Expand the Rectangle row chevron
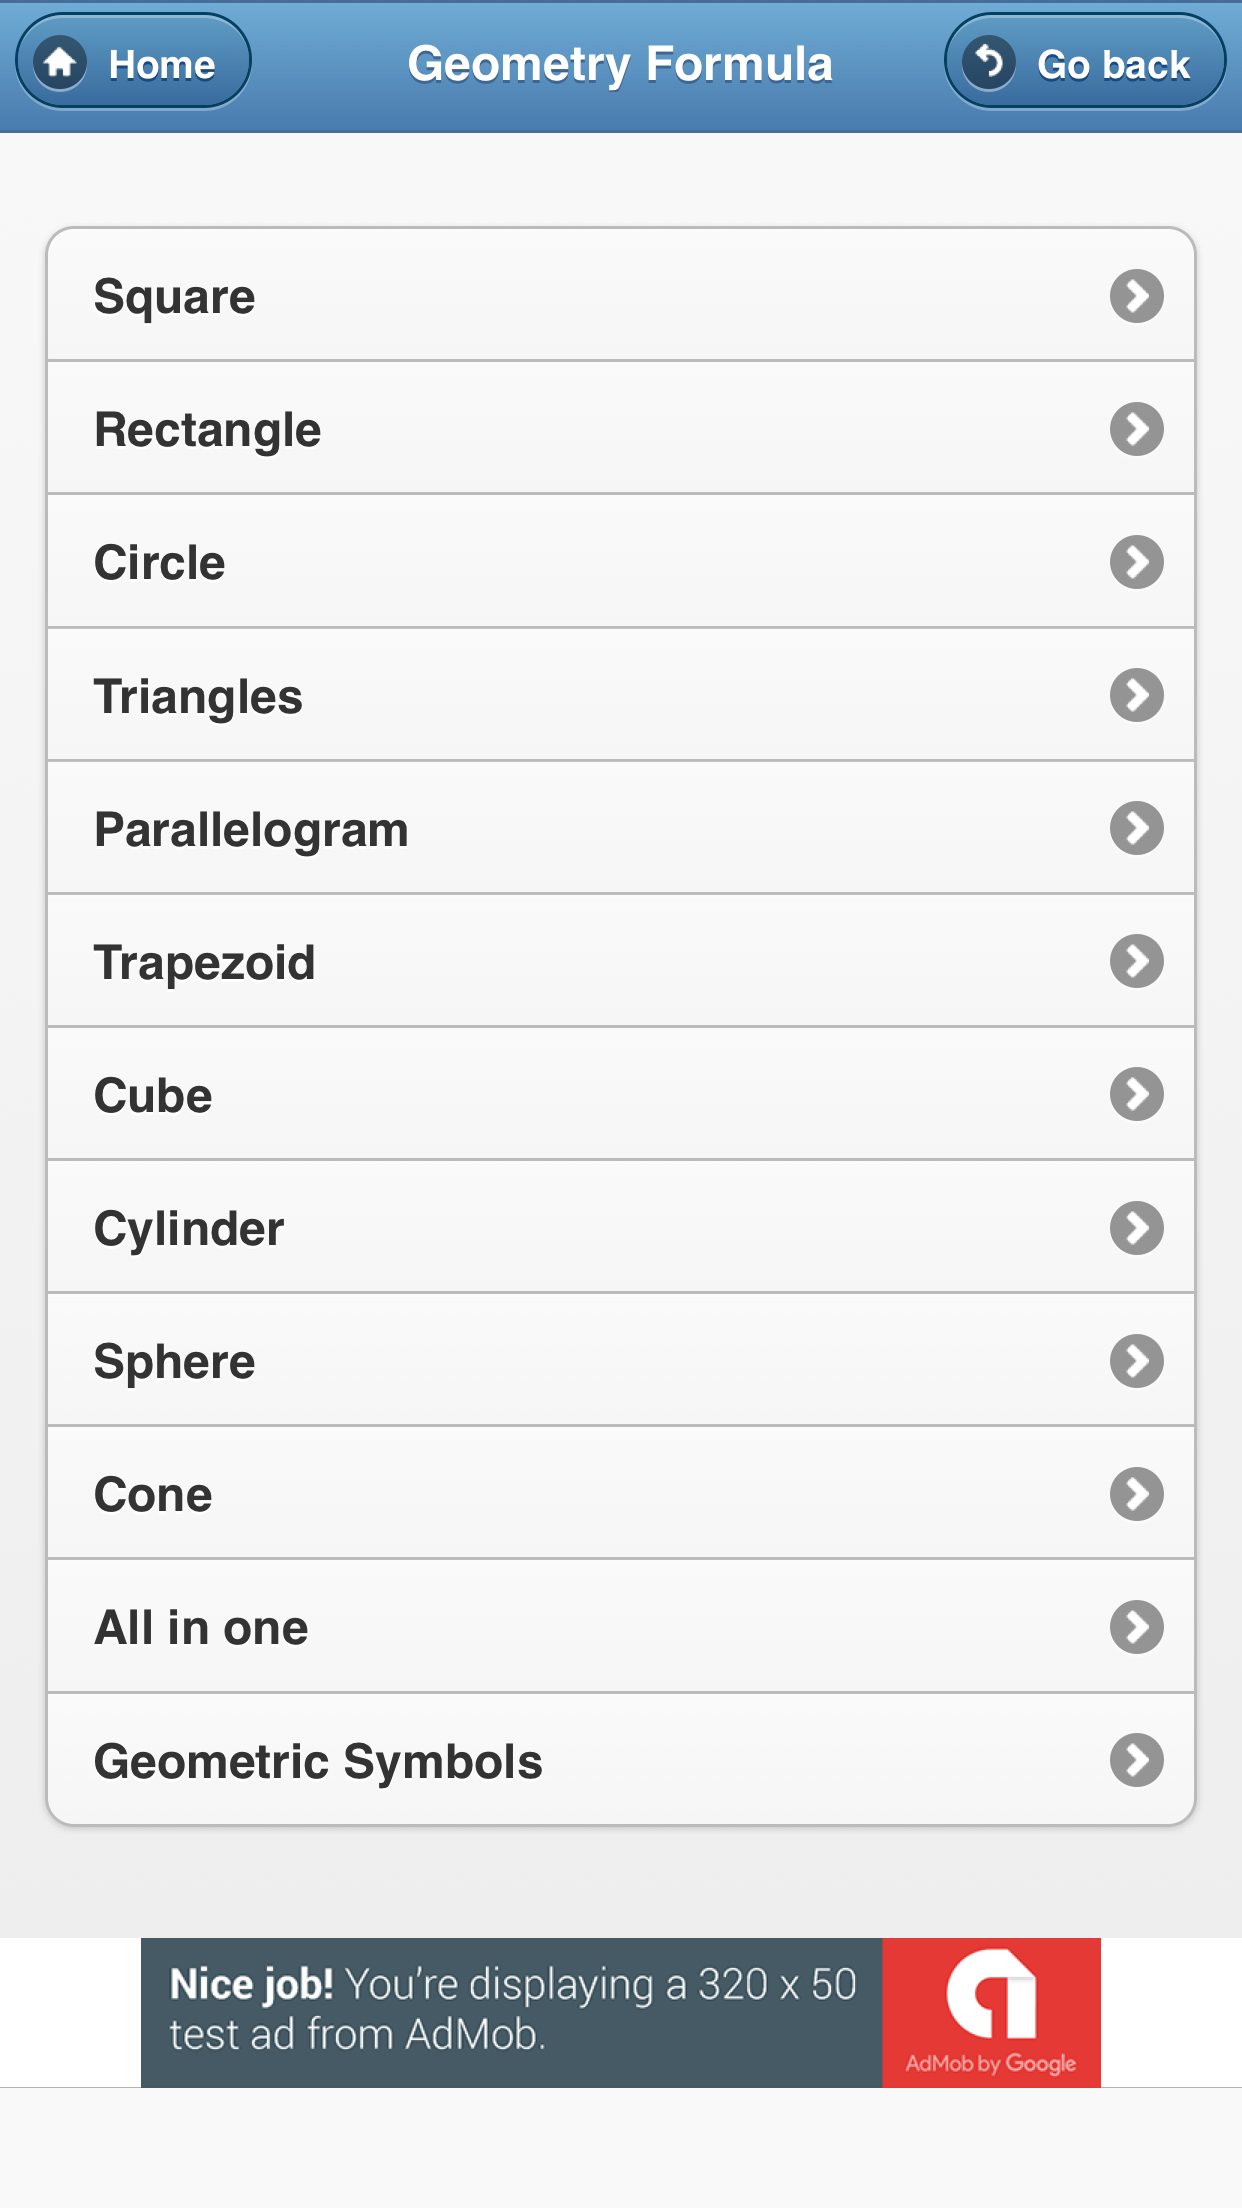 [x=1136, y=429]
